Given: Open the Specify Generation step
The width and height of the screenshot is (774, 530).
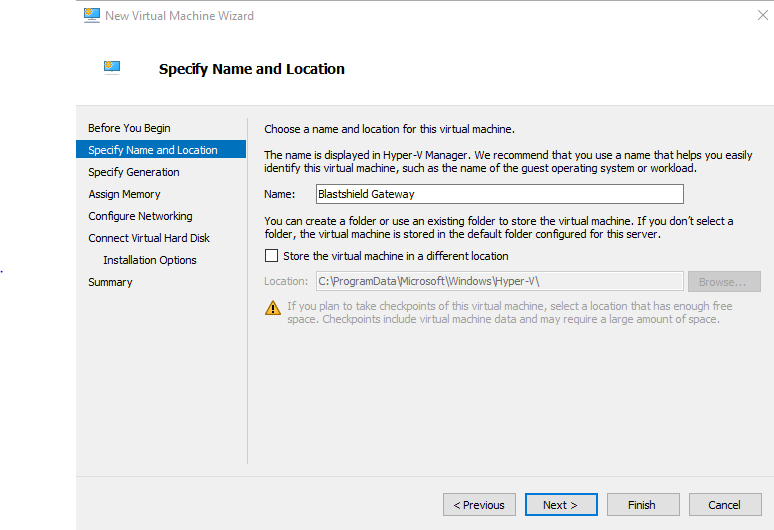Looking at the screenshot, I should pyautogui.click(x=134, y=172).
